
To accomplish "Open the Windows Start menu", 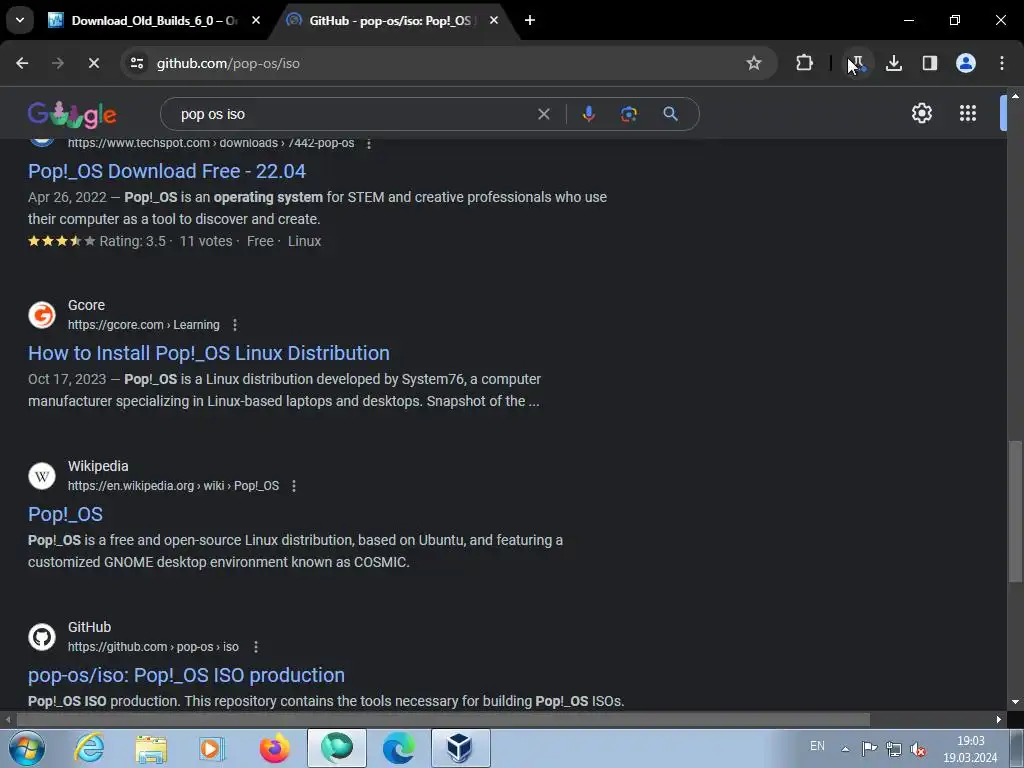I will tap(27, 748).
